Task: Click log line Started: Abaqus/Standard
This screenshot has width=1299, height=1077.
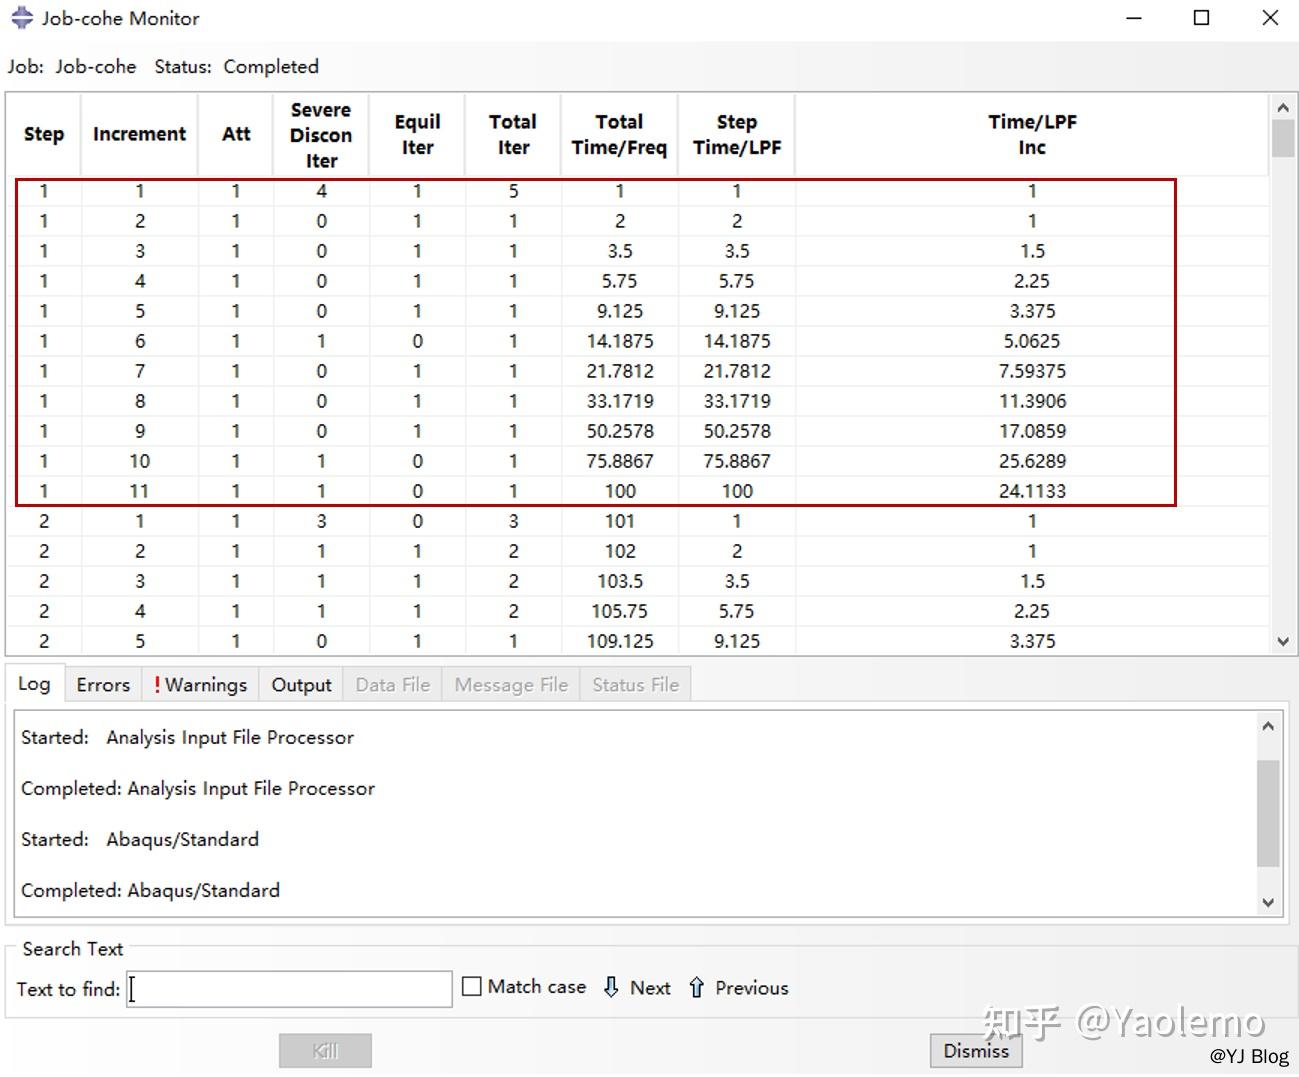Action: 140,840
